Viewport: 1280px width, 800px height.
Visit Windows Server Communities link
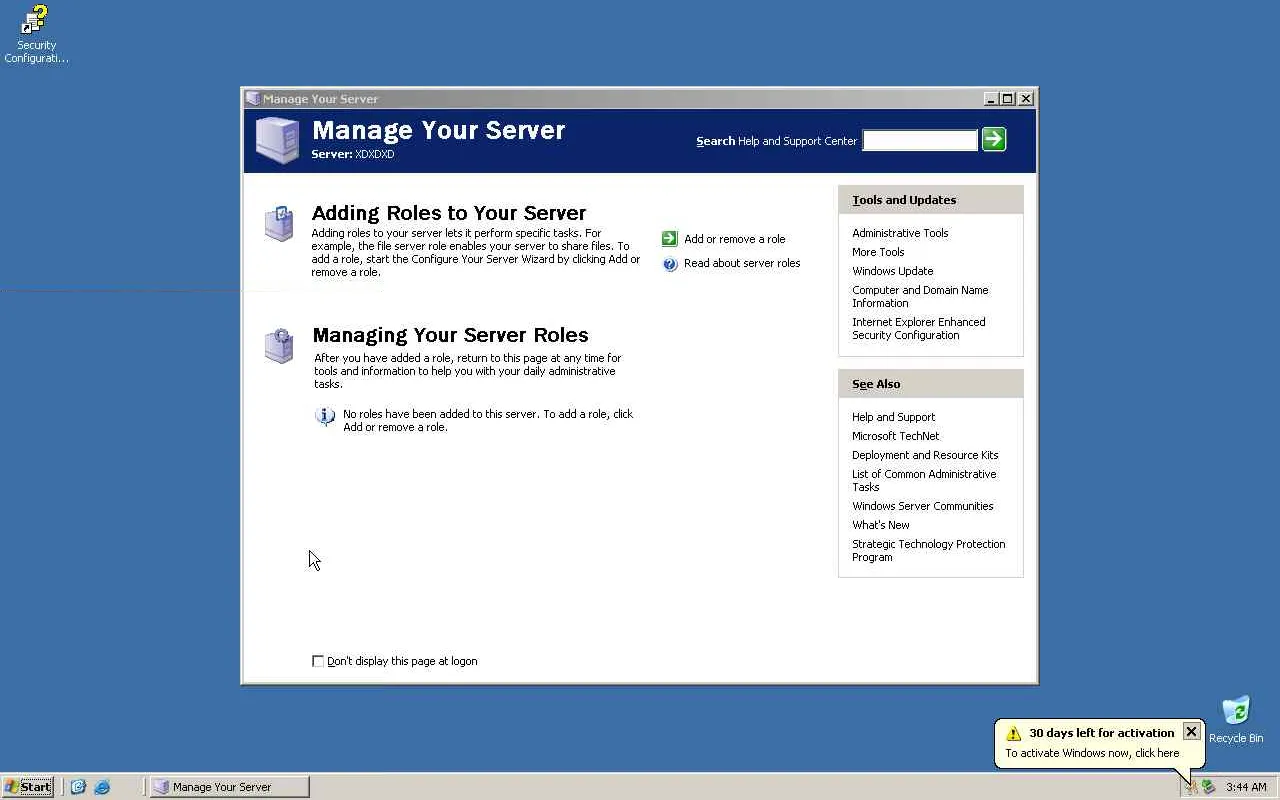coord(922,506)
